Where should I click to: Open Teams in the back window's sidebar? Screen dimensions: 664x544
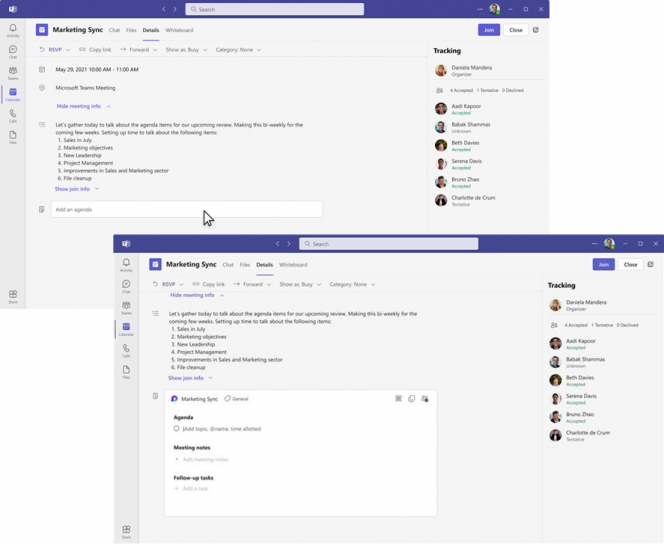coord(13,73)
